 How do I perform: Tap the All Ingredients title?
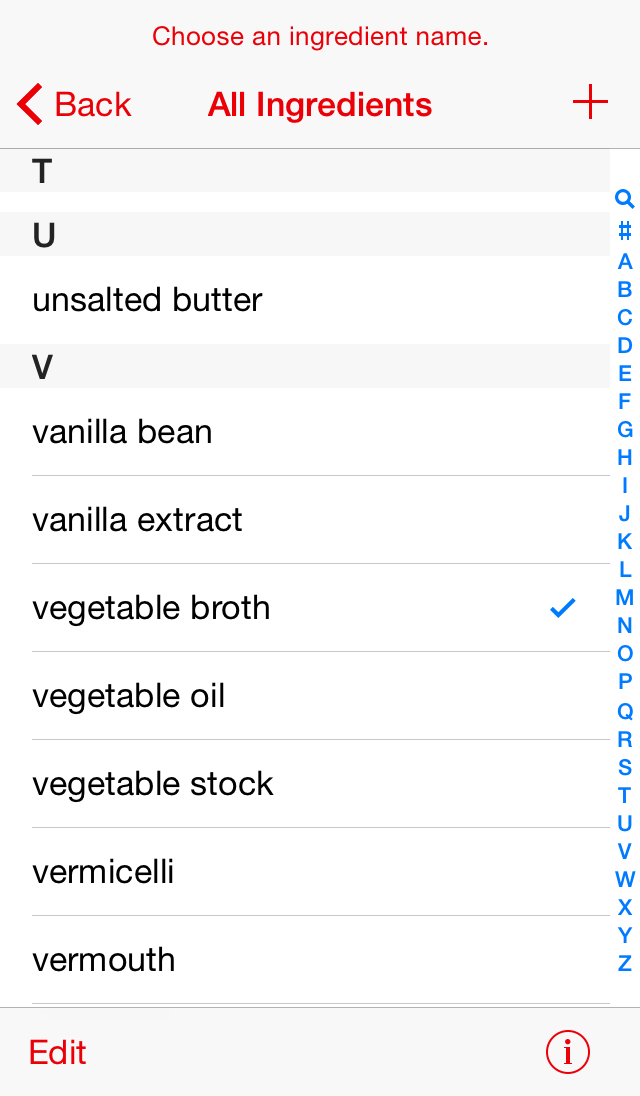click(320, 104)
